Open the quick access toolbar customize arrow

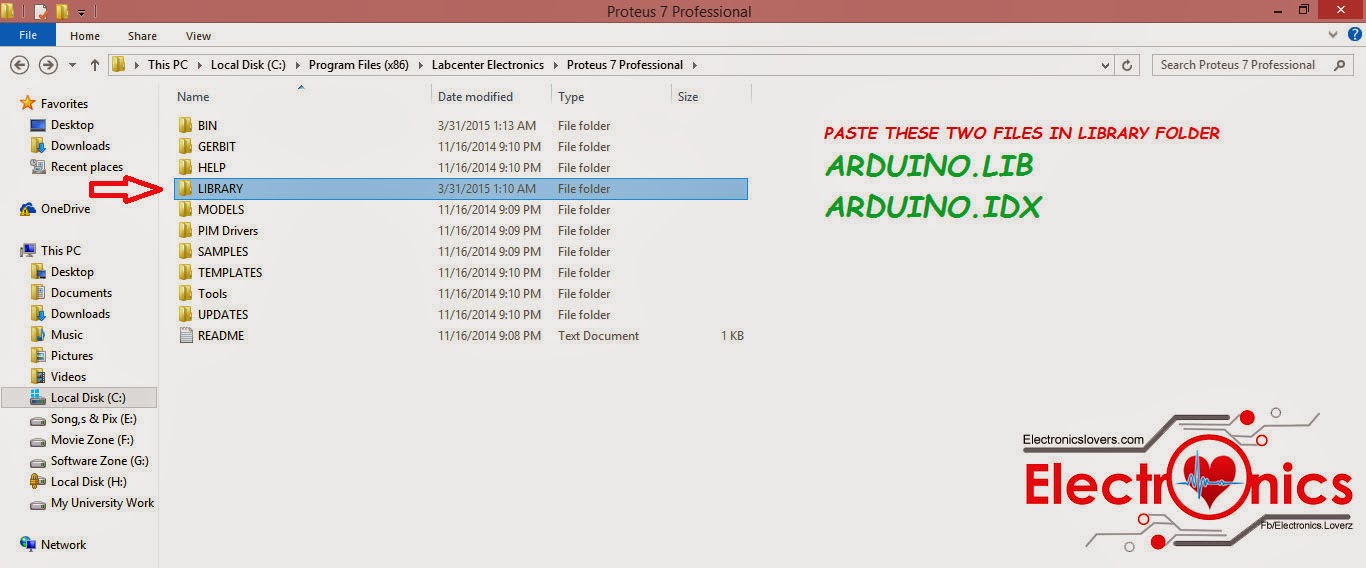(81, 13)
